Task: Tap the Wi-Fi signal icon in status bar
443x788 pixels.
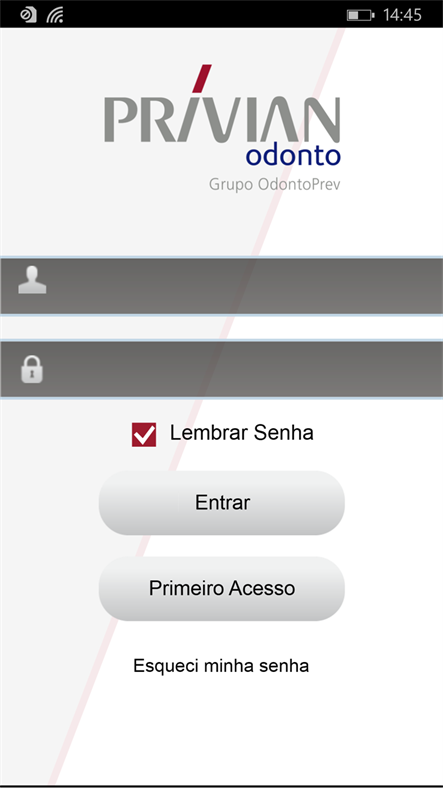Action: click(x=55, y=16)
